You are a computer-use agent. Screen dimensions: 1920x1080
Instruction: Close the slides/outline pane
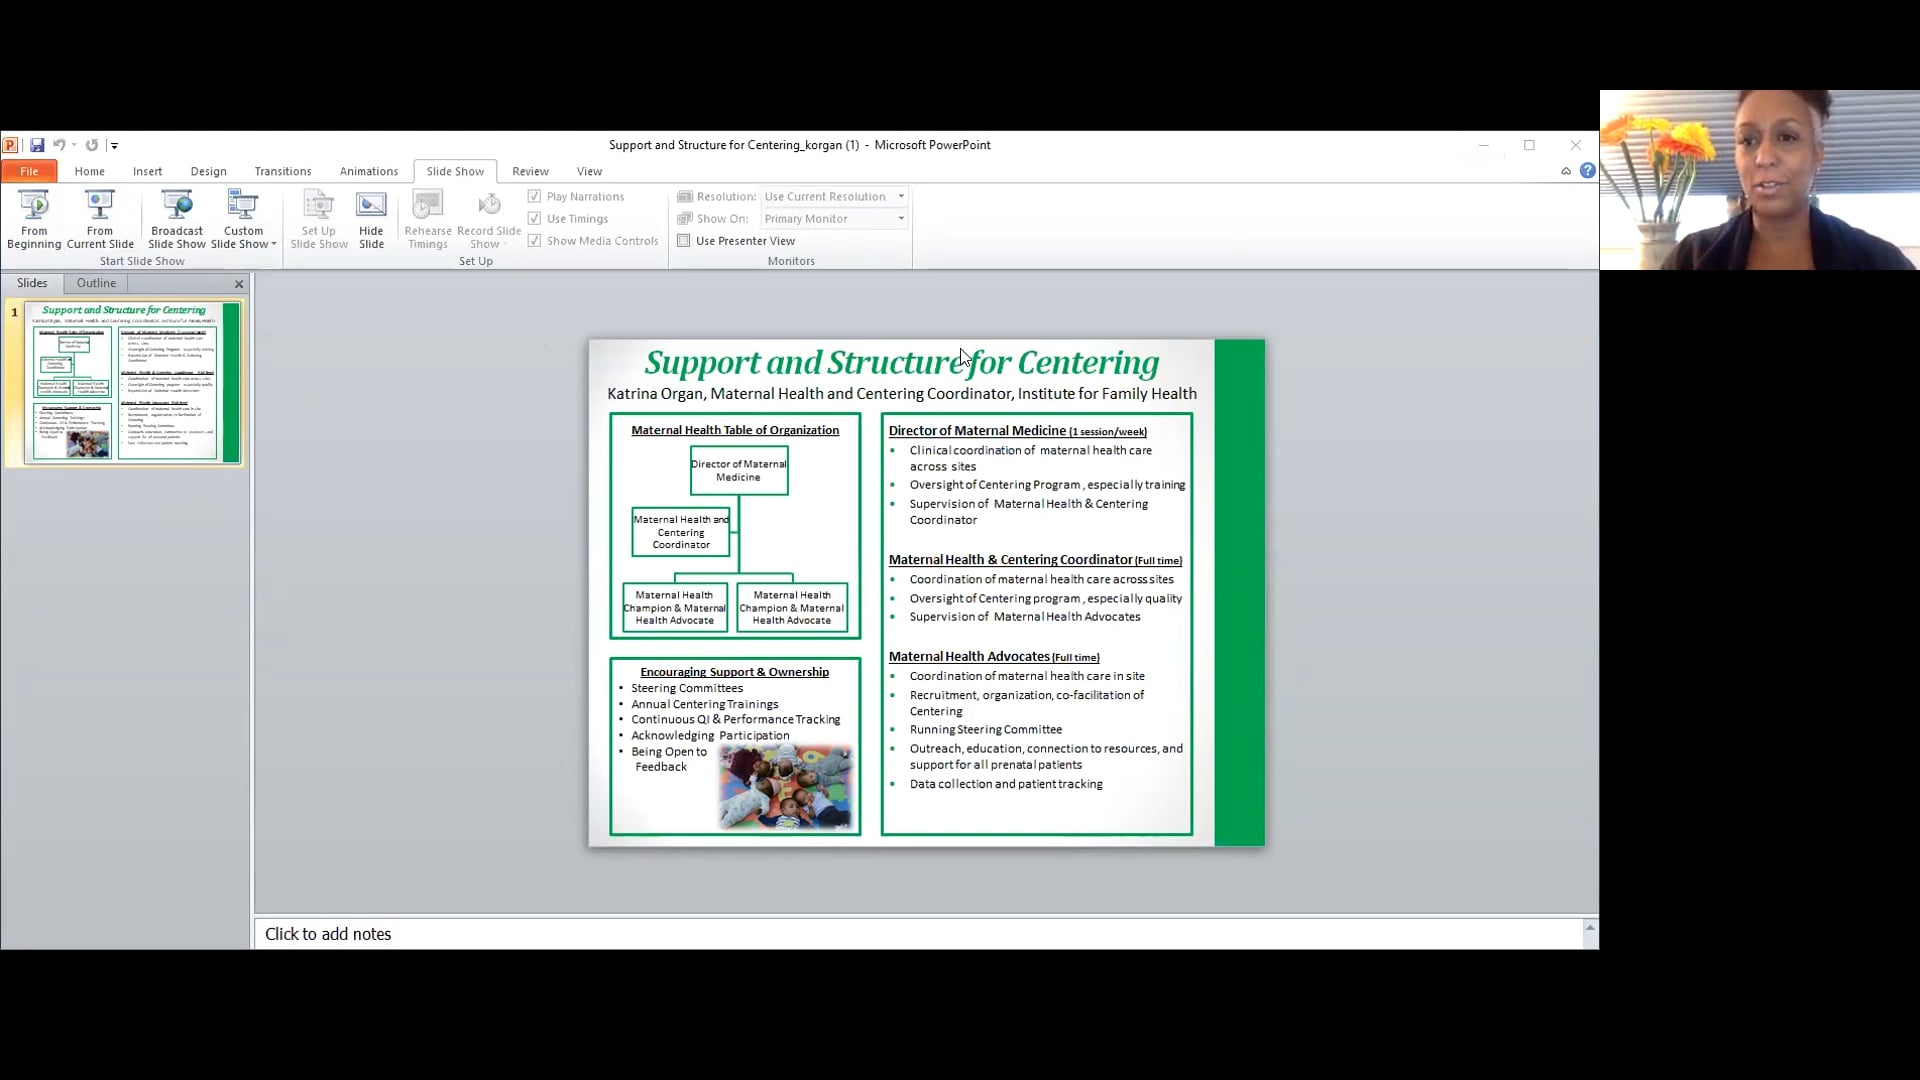239,284
